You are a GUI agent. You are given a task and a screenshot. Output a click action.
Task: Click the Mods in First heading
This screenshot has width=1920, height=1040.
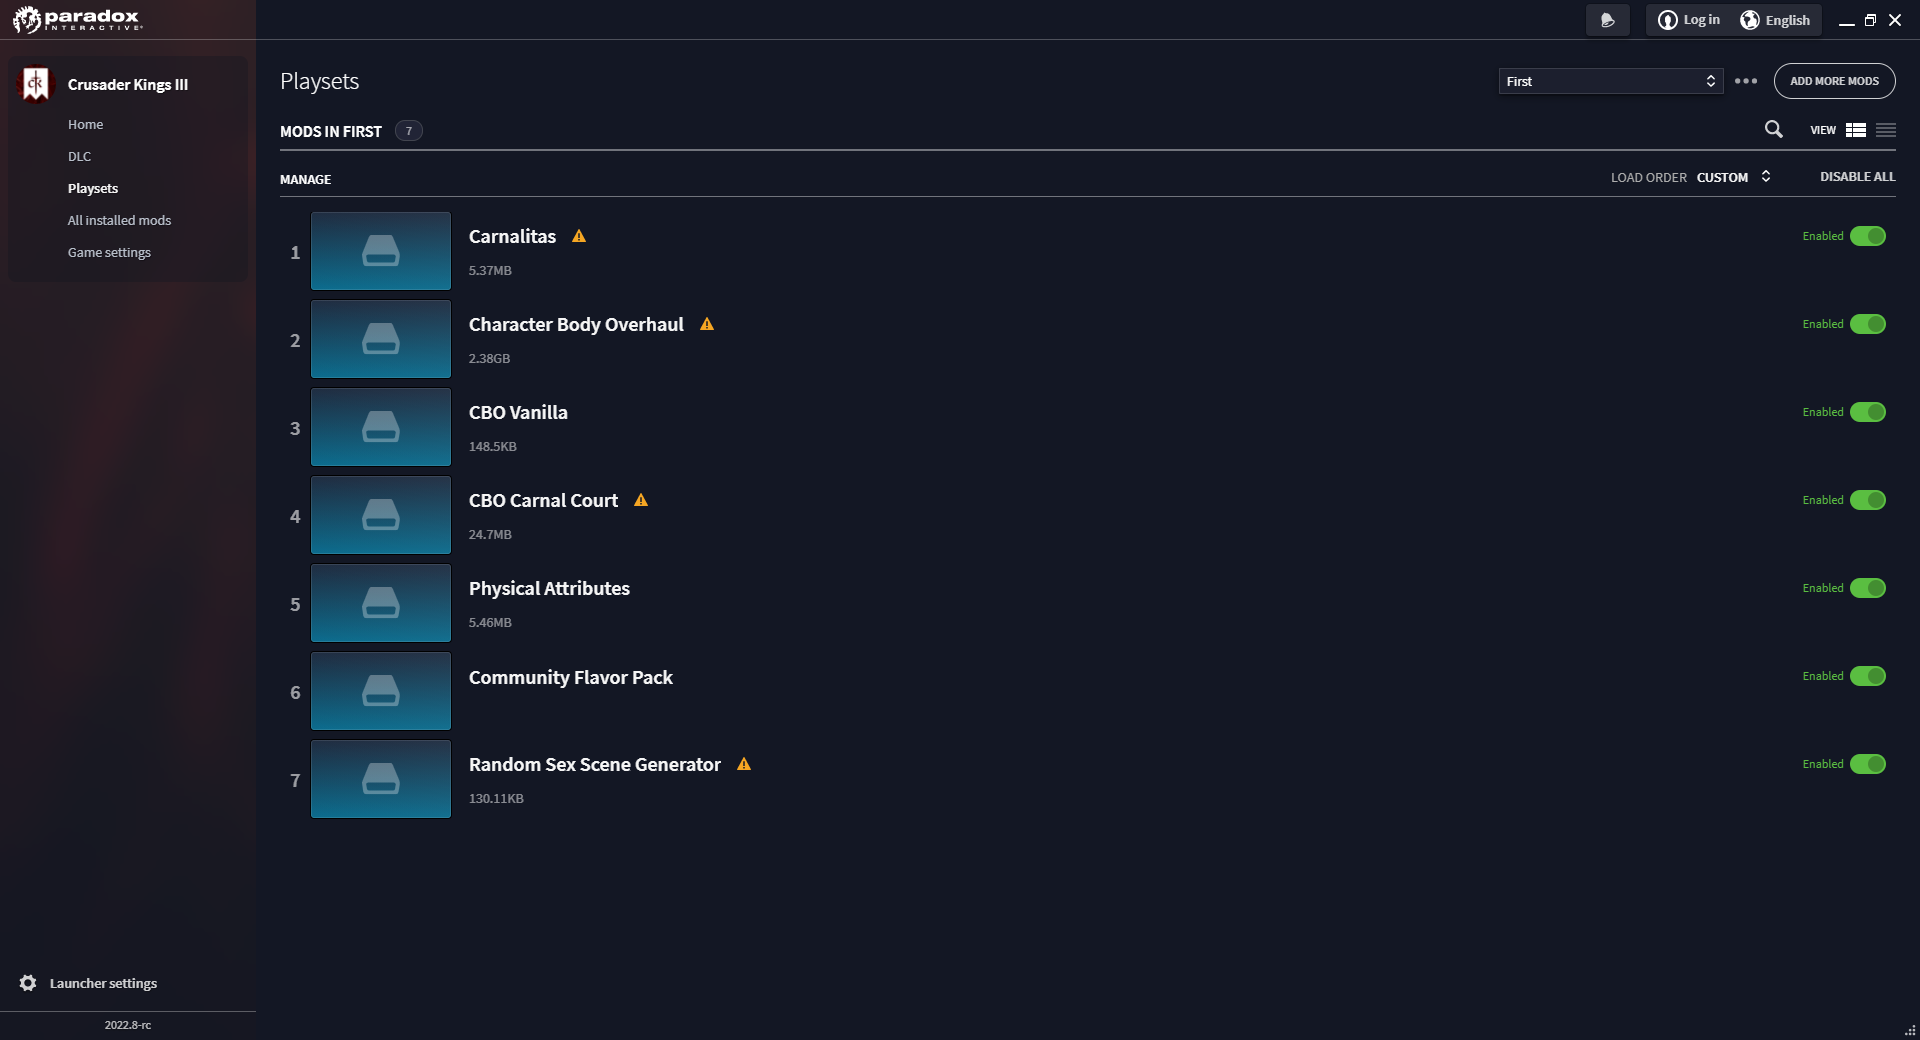[331, 131]
